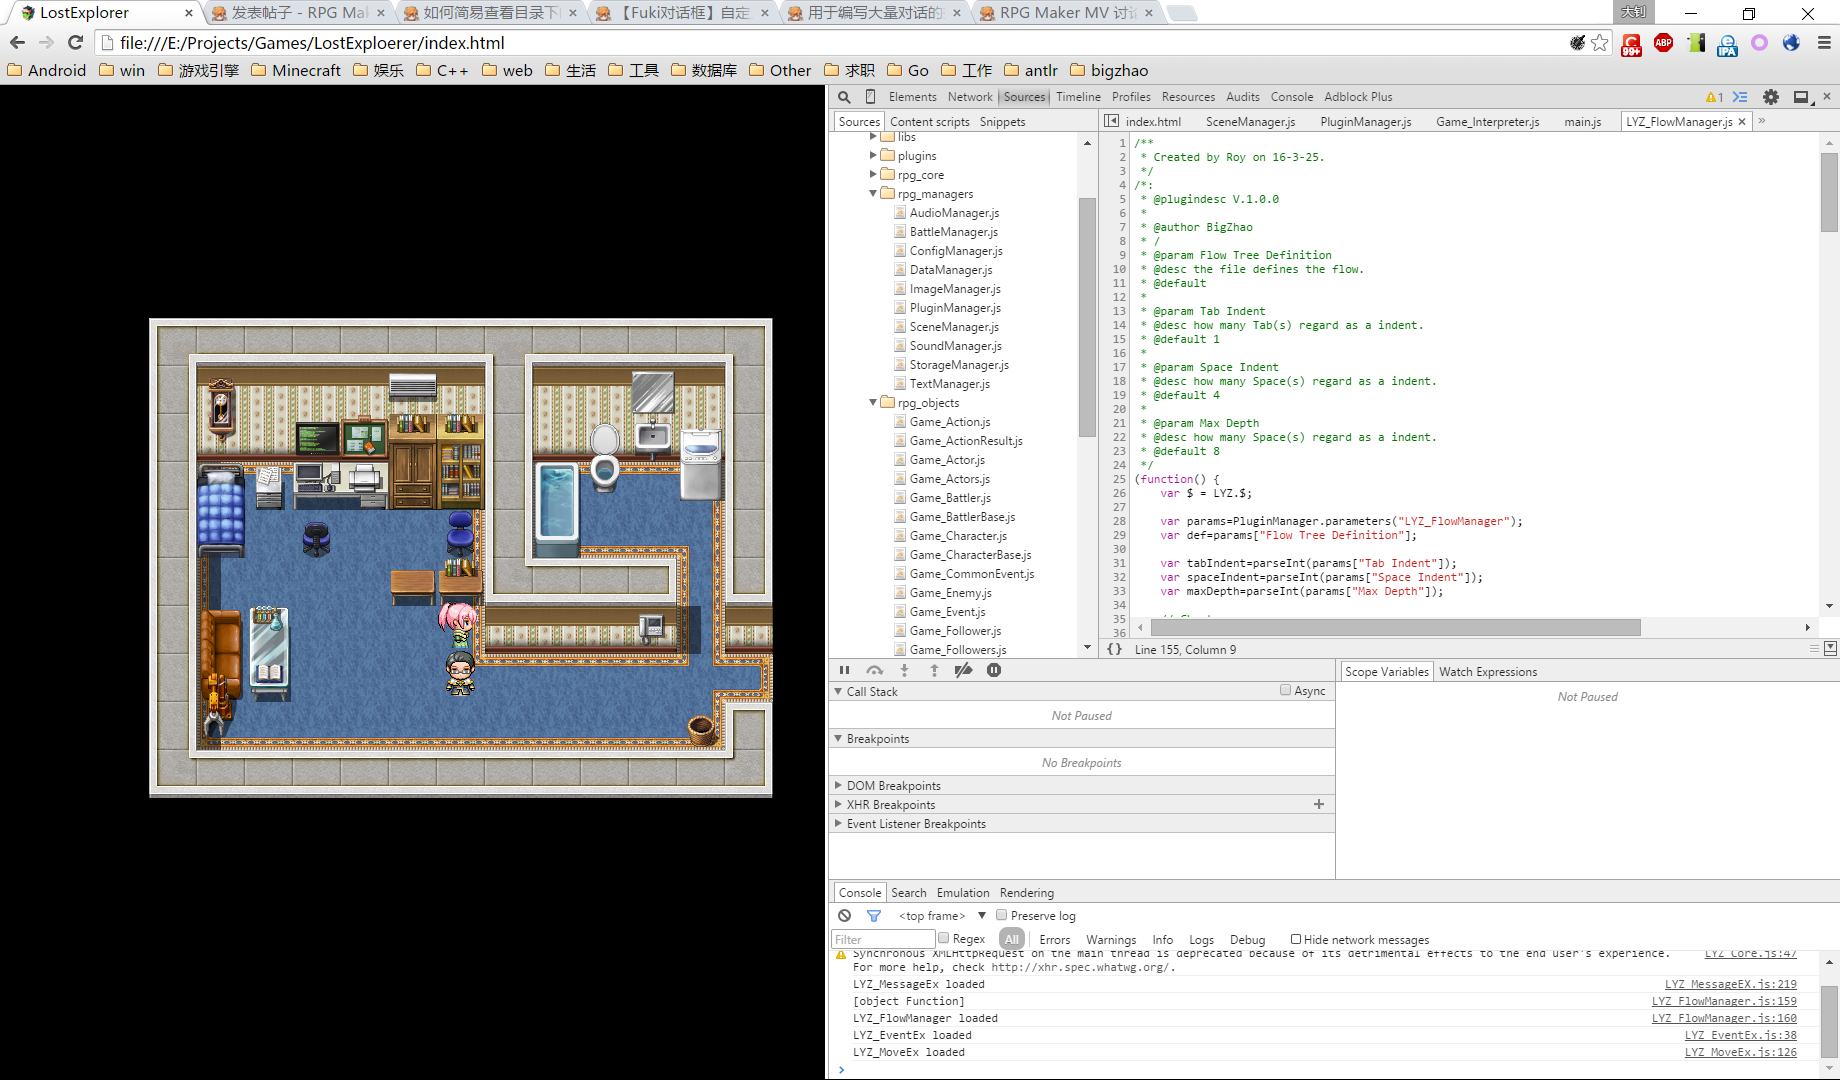This screenshot has height=1080, width=1840.
Task: Click the step out of function icon
Action: 934,670
